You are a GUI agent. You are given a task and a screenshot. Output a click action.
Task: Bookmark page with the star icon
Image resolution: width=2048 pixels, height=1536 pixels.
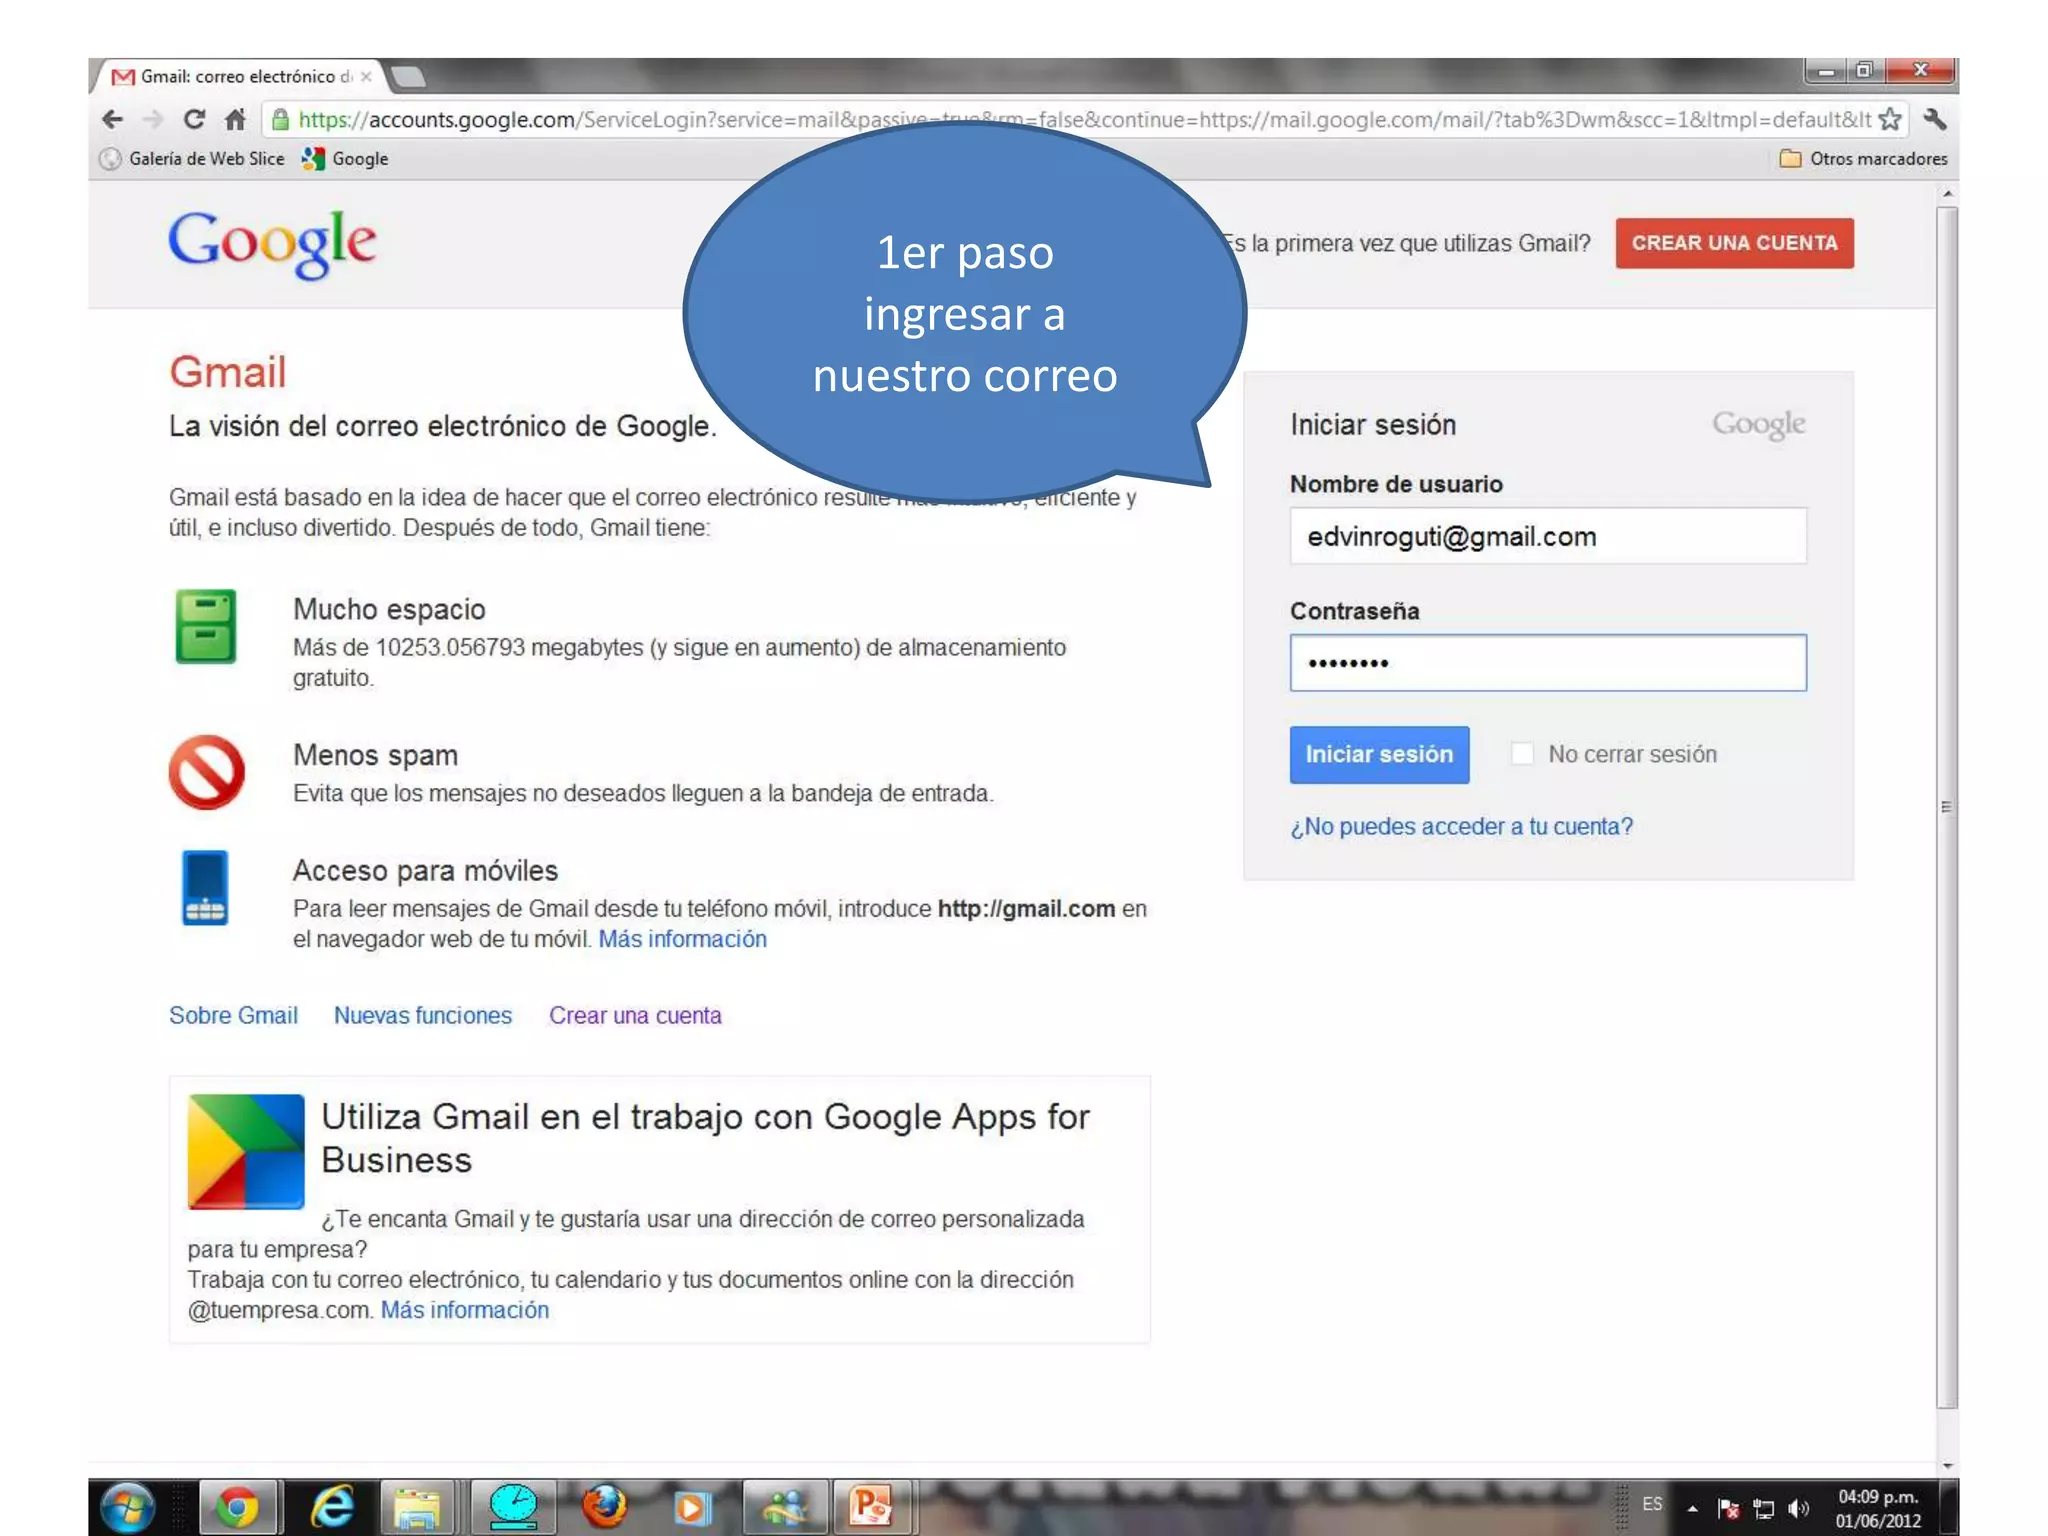point(1889,120)
